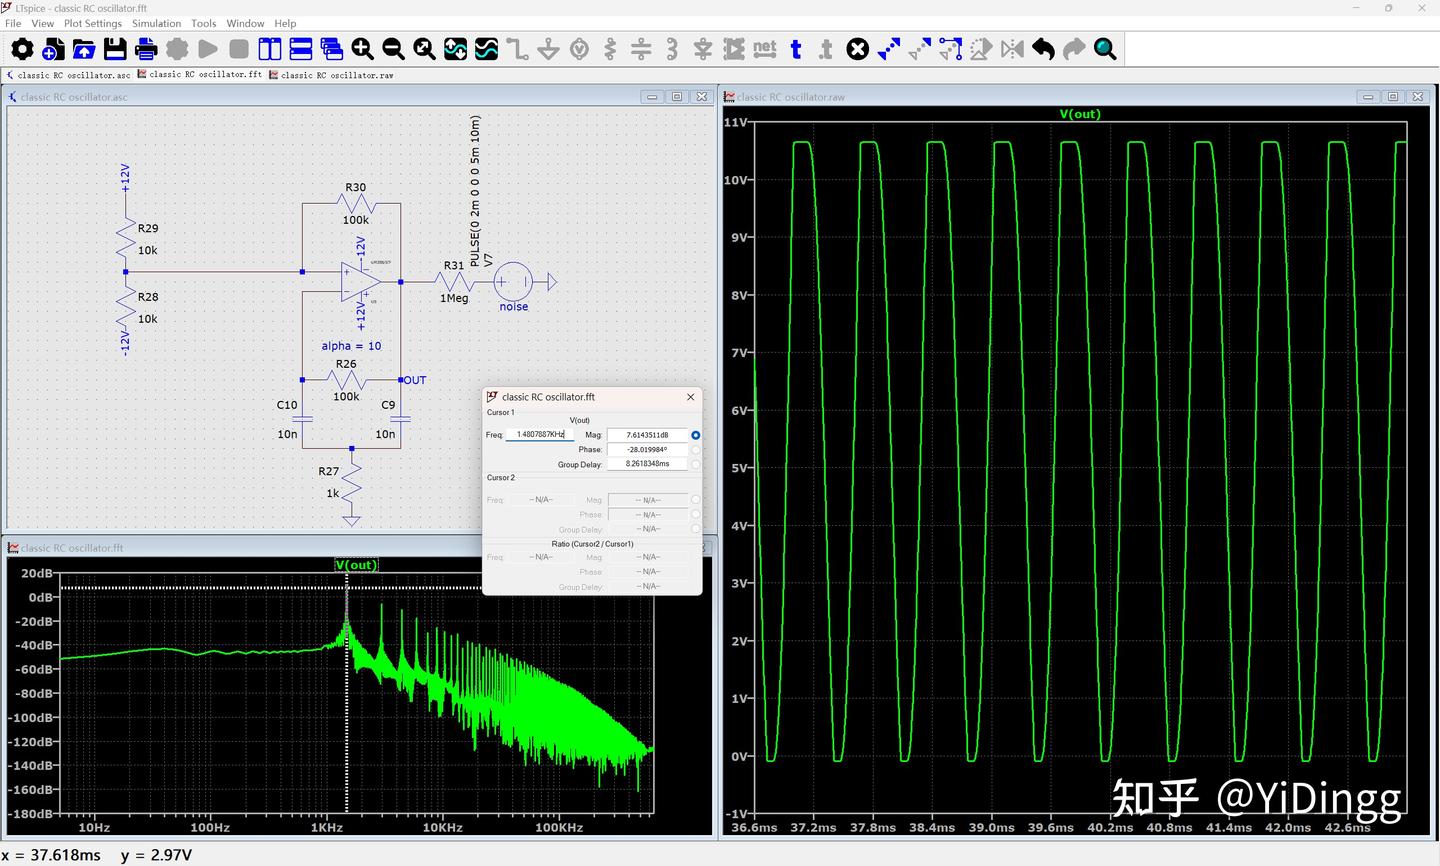This screenshot has width=1440, height=866.
Task: Click the teal Find magnifier icon
Action: pyautogui.click(x=1105, y=49)
